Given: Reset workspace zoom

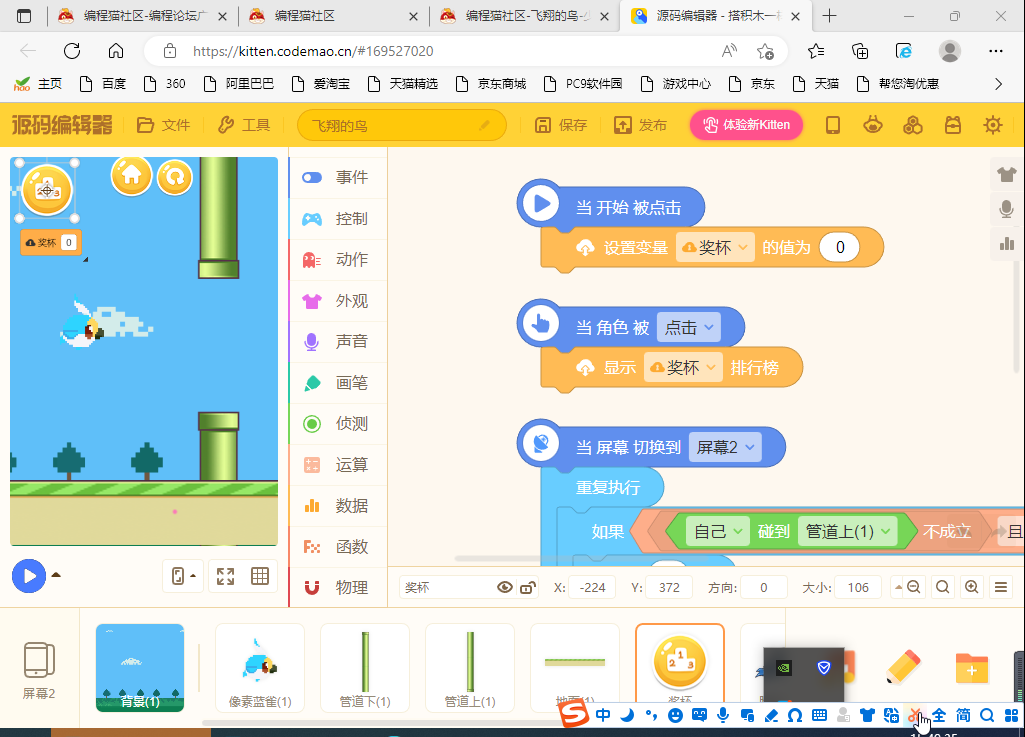Looking at the screenshot, I should point(943,587).
